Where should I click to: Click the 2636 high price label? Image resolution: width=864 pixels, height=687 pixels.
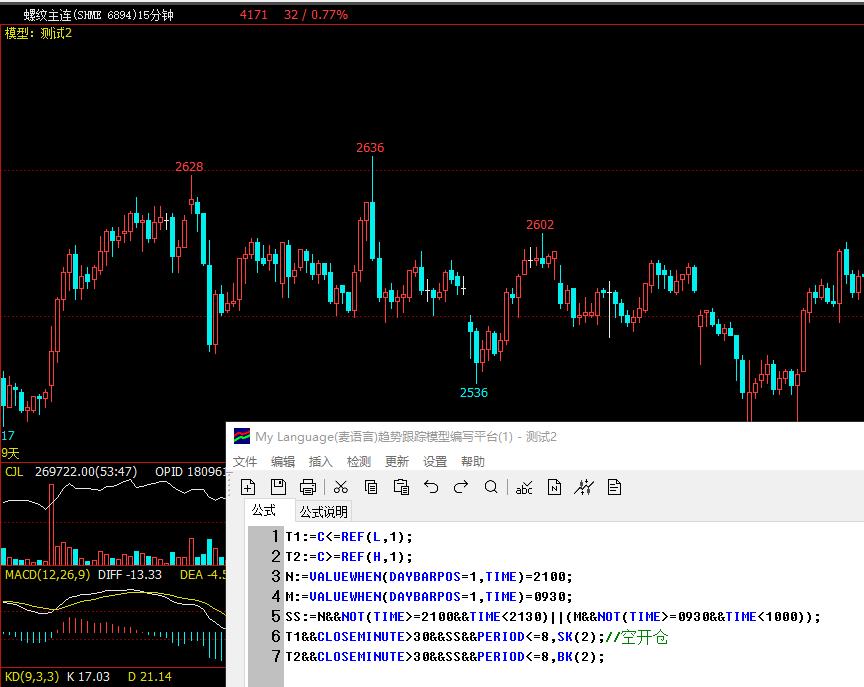(x=370, y=148)
